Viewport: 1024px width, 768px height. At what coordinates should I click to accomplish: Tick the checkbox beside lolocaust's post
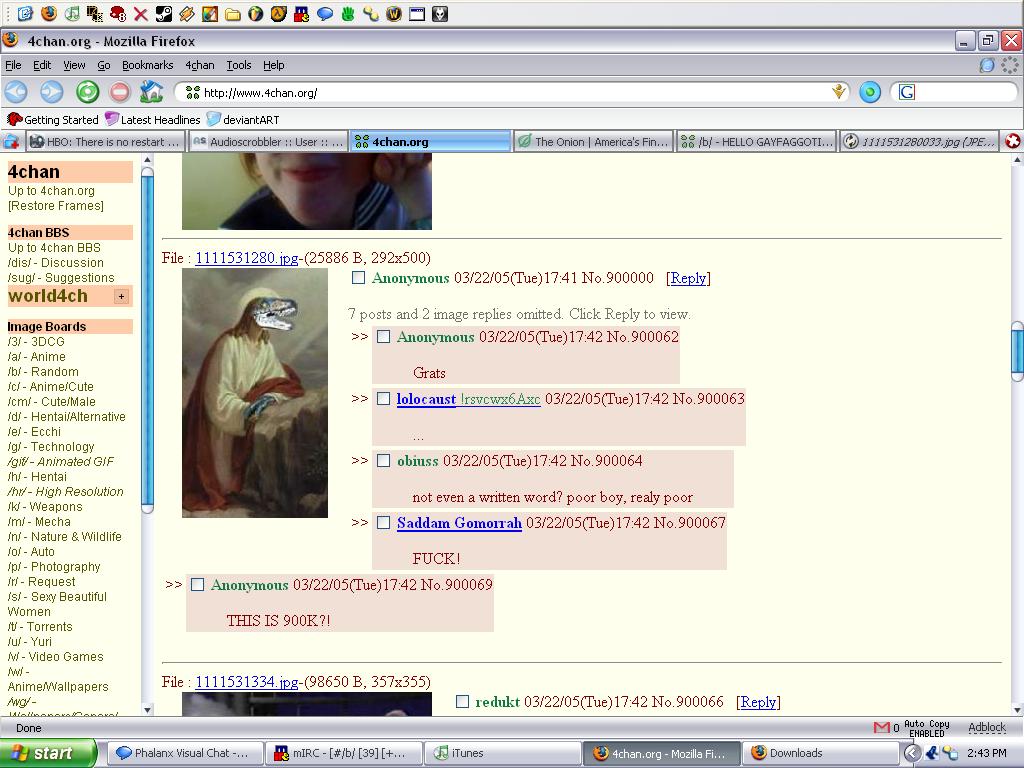tap(383, 399)
